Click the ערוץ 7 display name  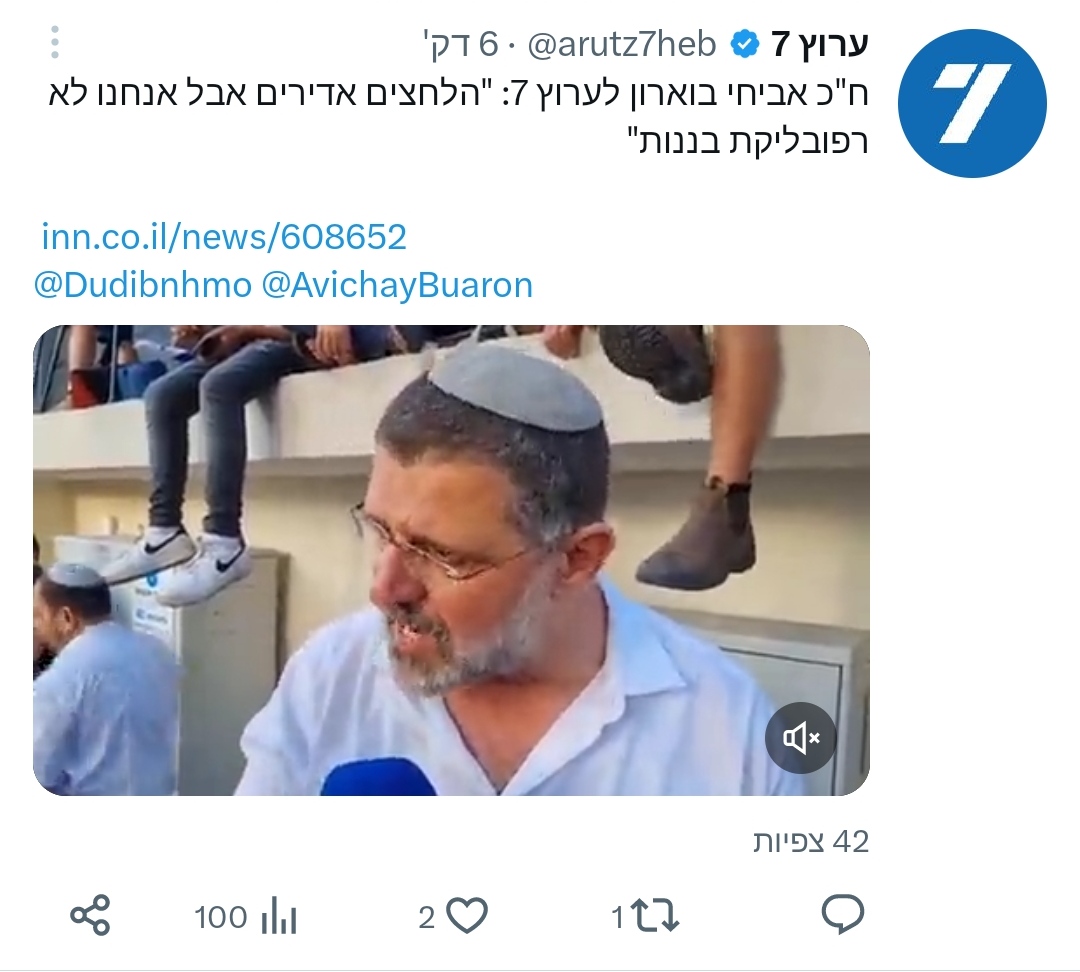(820, 45)
